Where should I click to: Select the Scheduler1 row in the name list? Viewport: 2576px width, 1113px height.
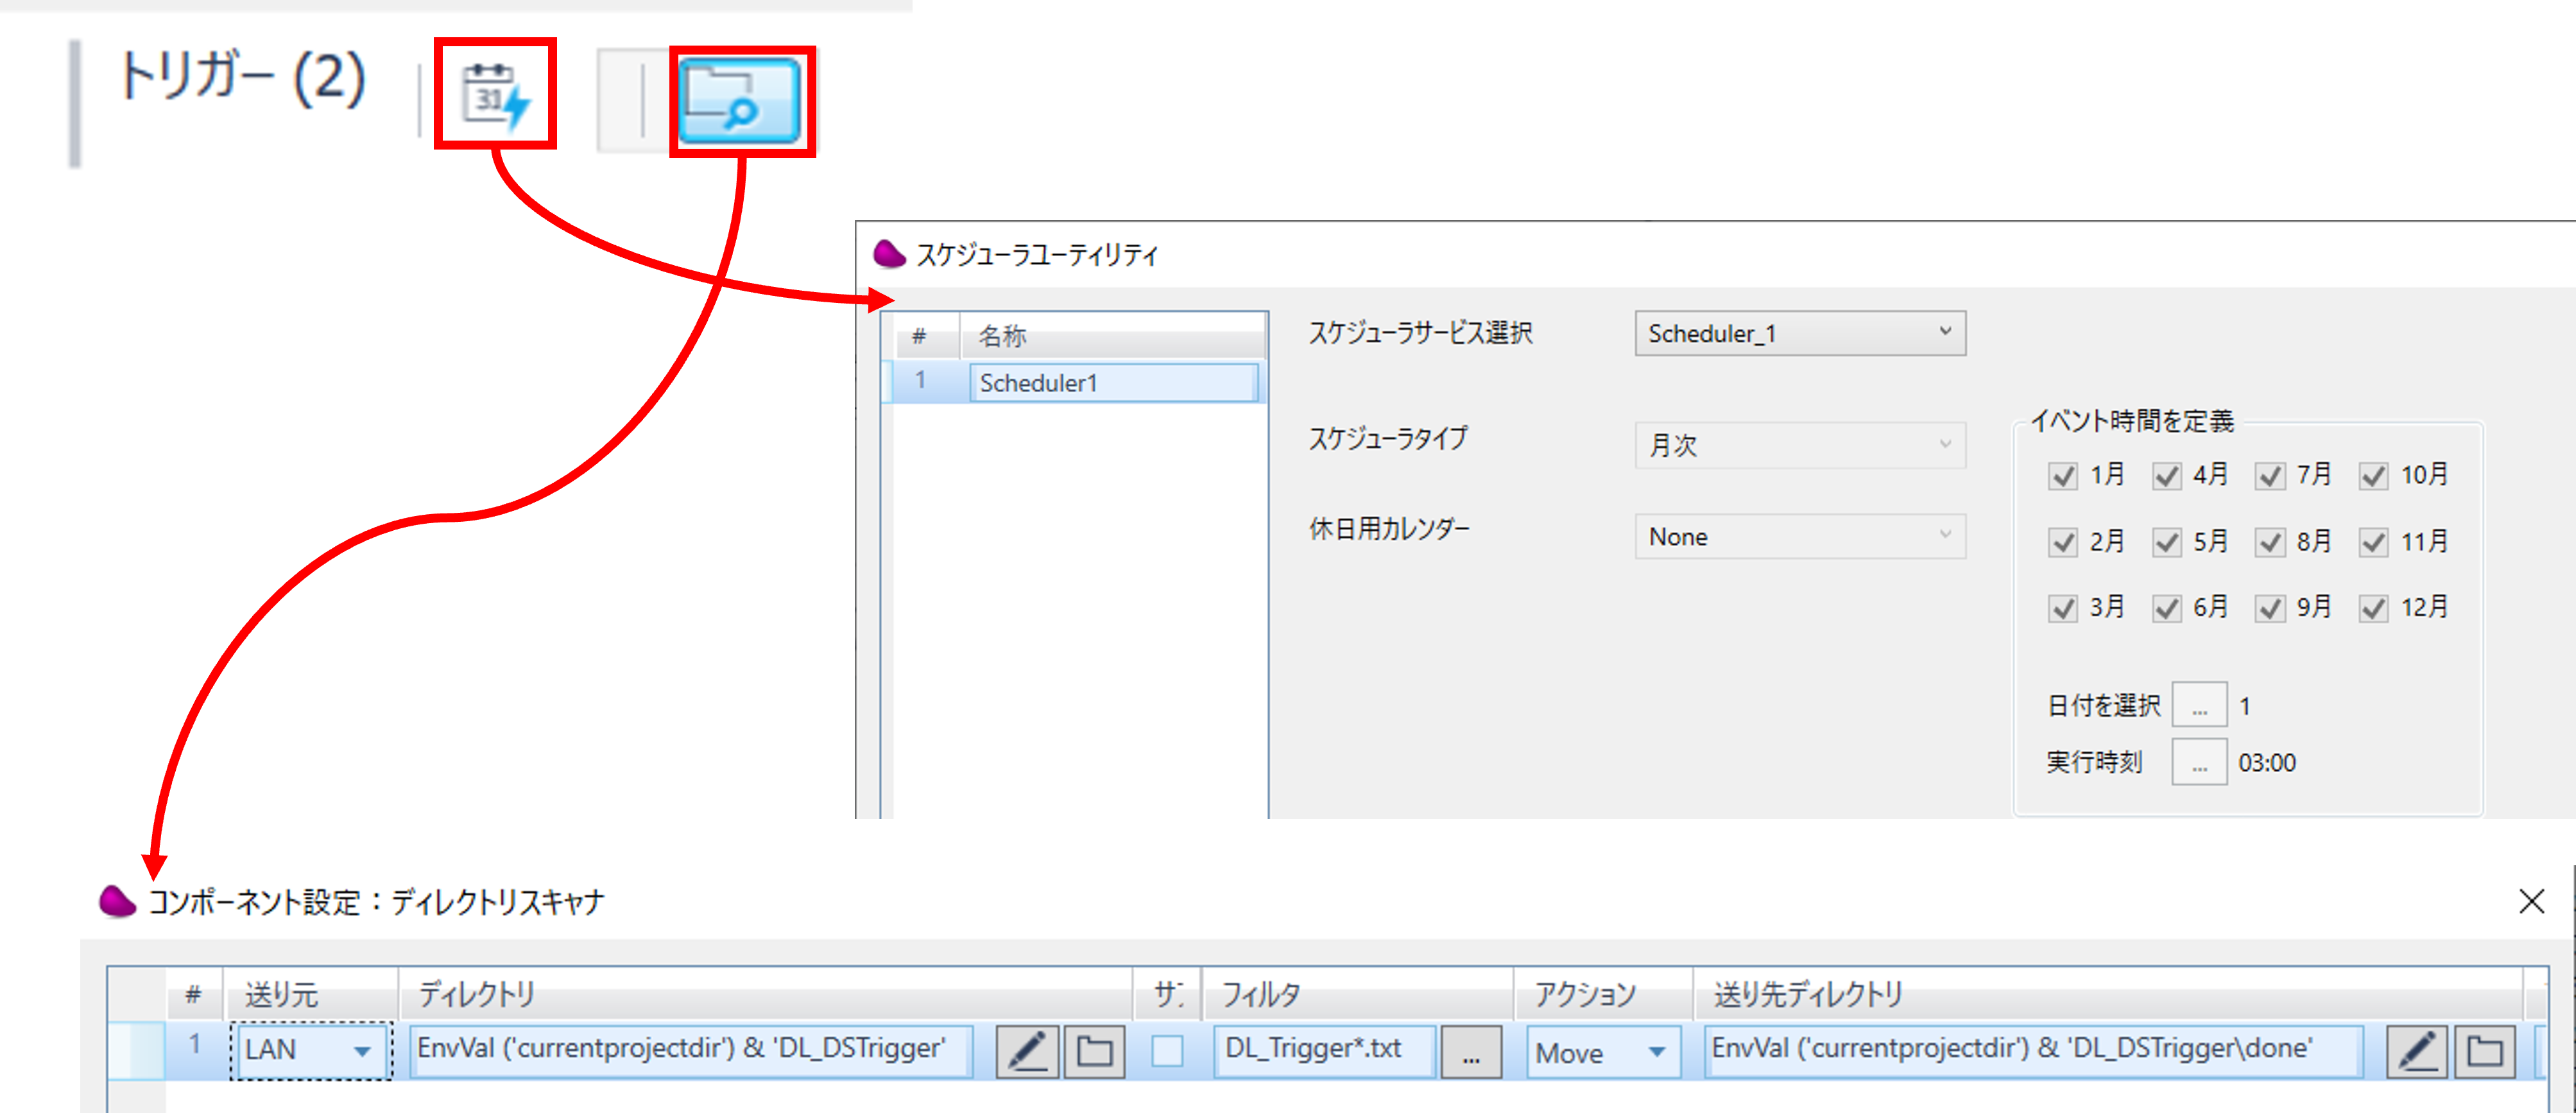pos(1075,383)
